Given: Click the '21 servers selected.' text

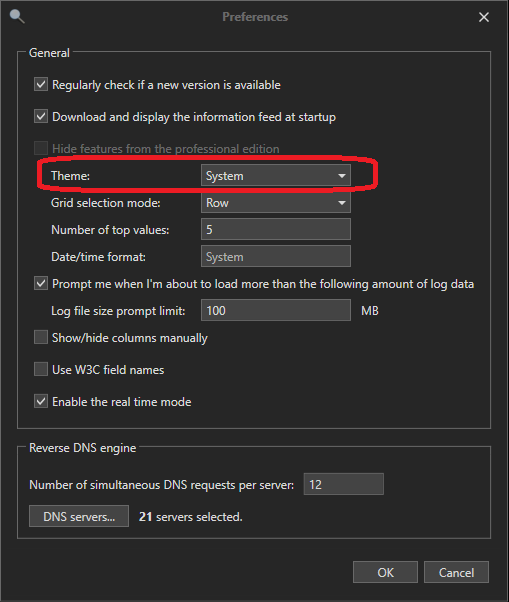Looking at the screenshot, I should (191, 517).
